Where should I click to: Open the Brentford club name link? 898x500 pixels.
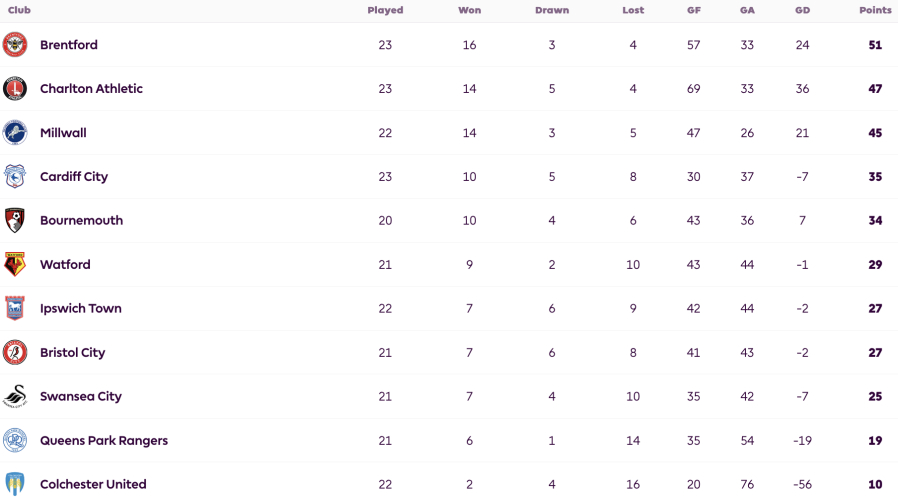point(69,45)
